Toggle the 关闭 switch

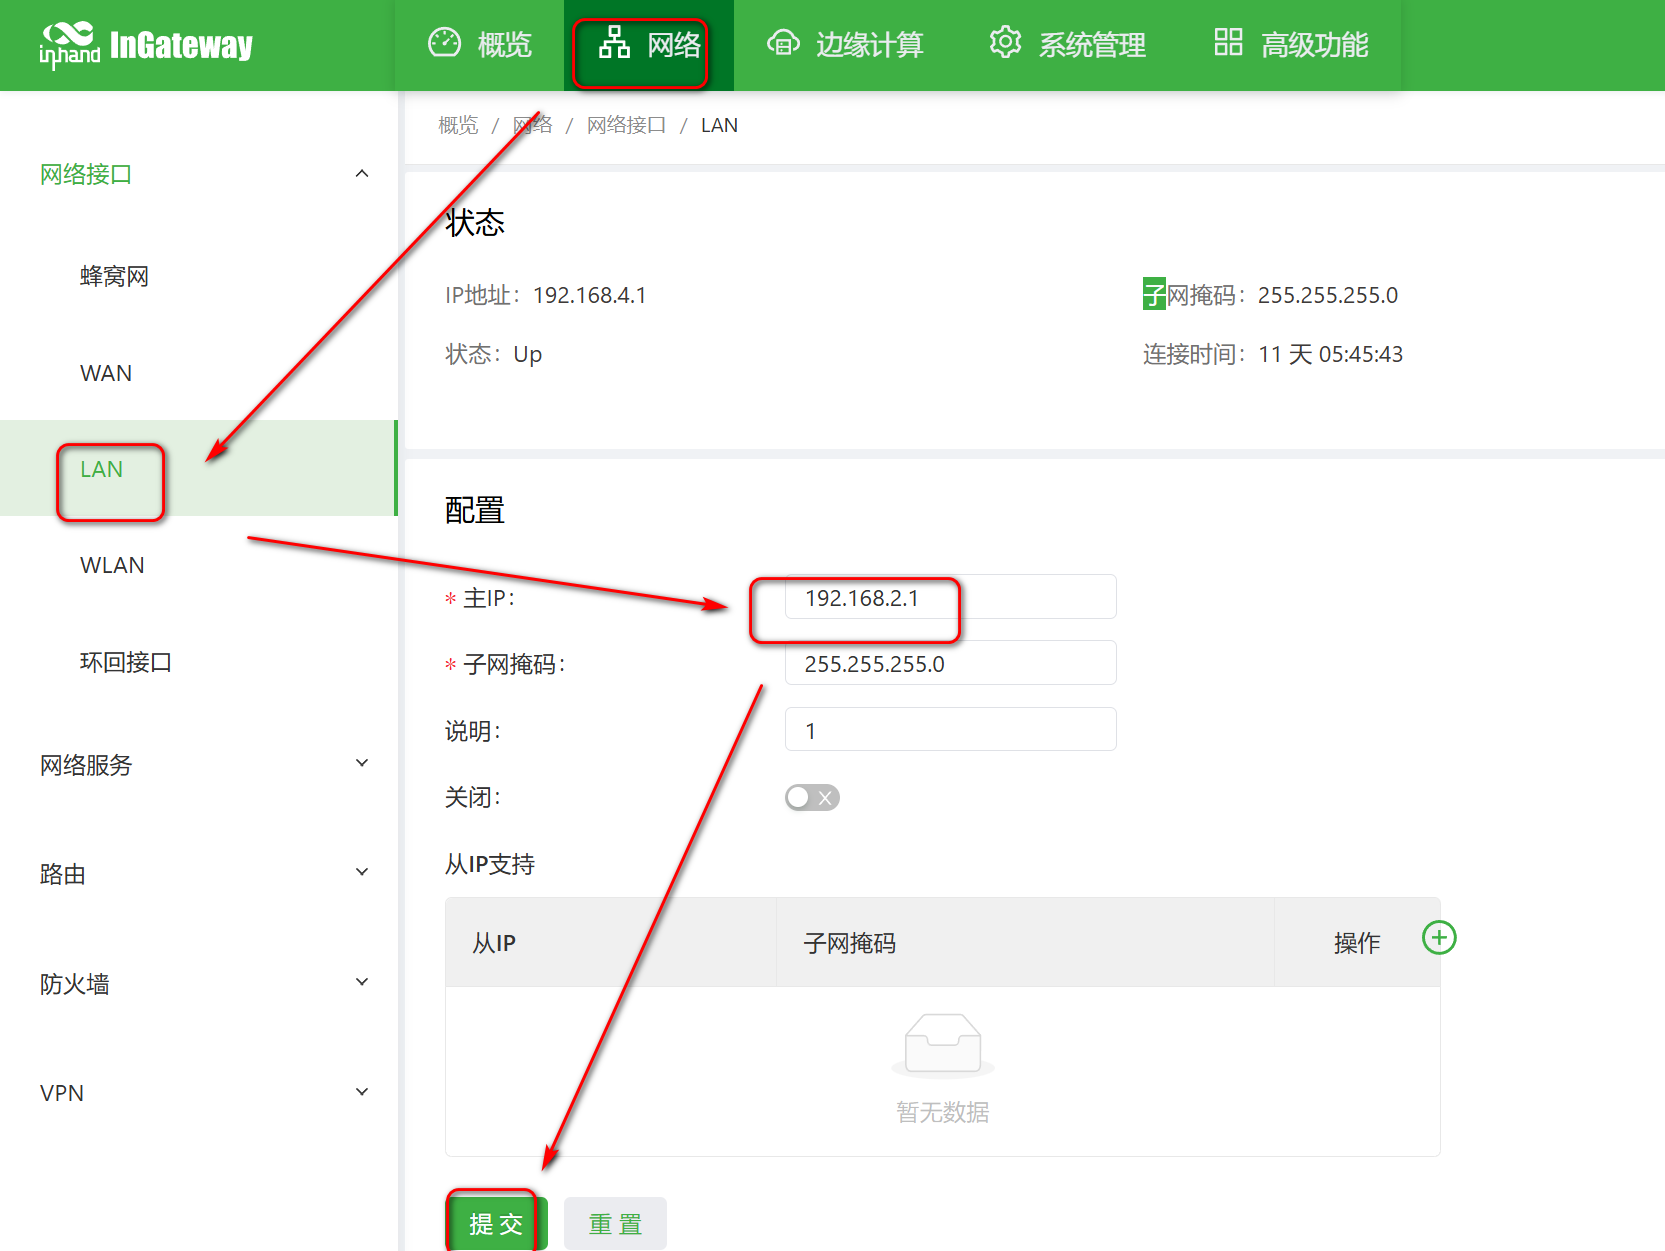pyautogui.click(x=812, y=797)
